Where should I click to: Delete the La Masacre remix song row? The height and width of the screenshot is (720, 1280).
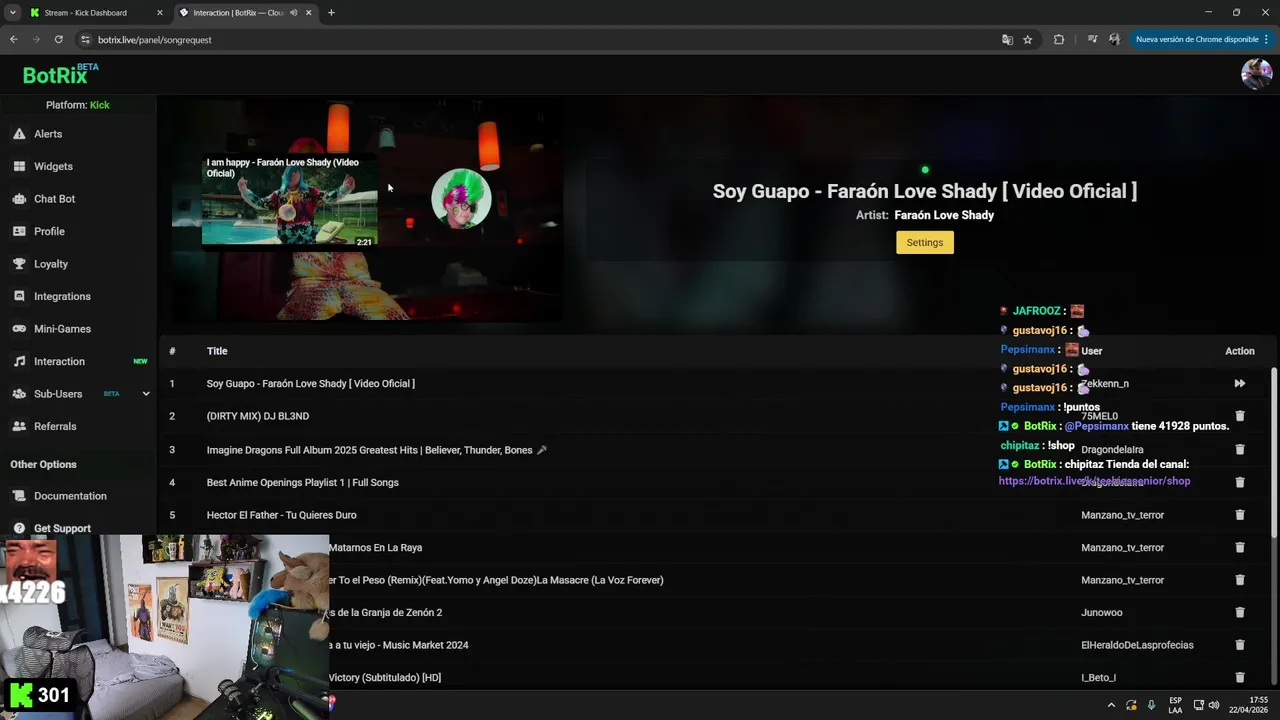[x=1240, y=580]
